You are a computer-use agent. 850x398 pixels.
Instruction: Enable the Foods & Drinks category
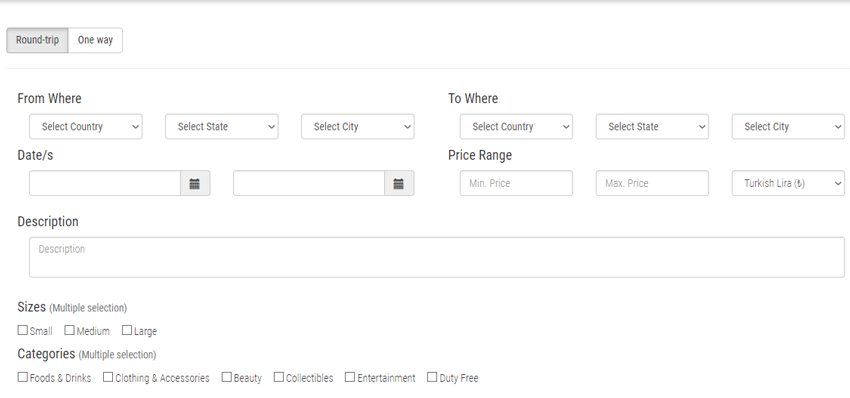pyautogui.click(x=23, y=377)
